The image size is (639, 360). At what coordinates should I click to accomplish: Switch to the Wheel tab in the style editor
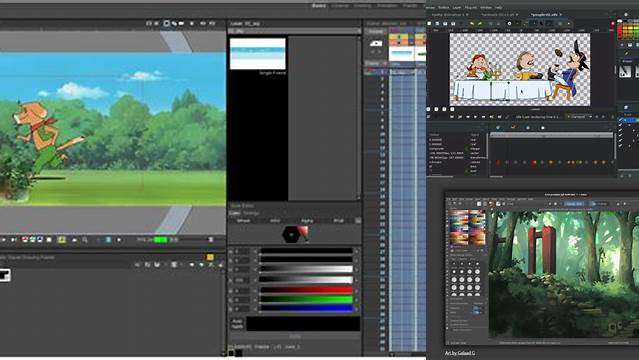(x=243, y=221)
